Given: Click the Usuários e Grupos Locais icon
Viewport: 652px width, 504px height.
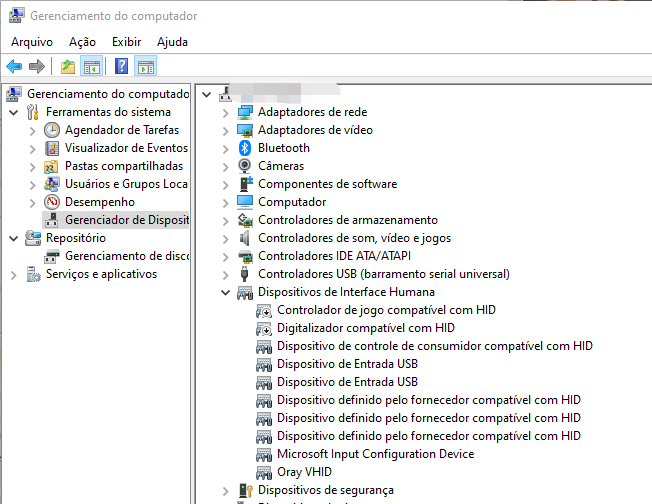Looking at the screenshot, I should click(52, 184).
